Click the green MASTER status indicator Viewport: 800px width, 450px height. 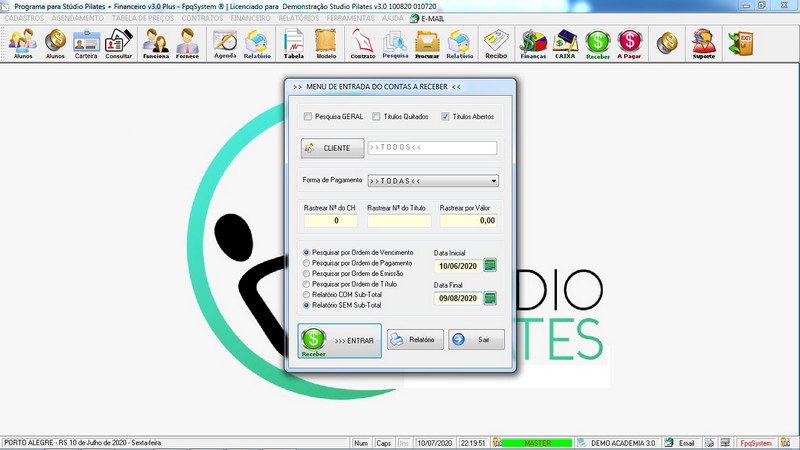[x=537, y=443]
